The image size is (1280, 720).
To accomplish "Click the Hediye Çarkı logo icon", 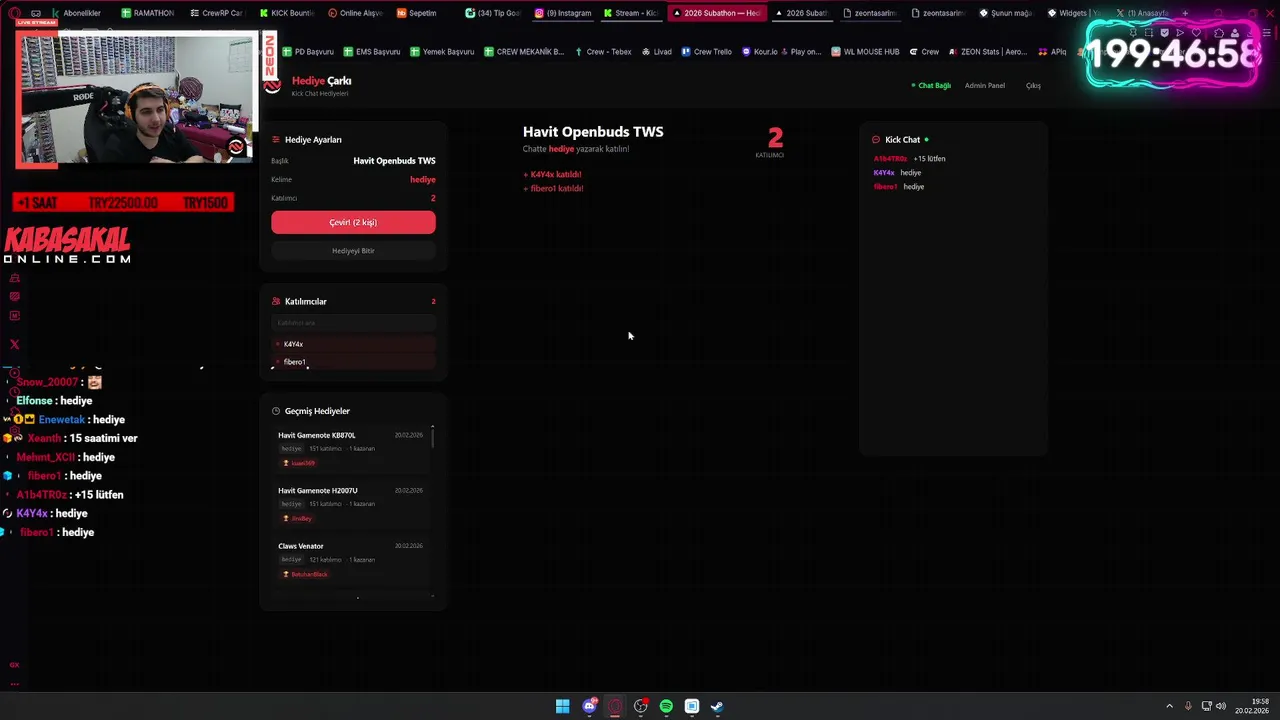I will click(x=272, y=86).
